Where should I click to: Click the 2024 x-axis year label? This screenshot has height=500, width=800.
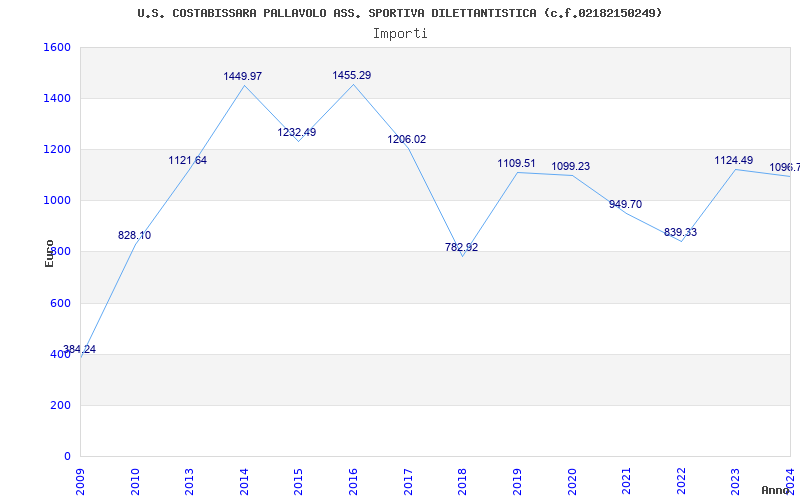[x=790, y=481]
